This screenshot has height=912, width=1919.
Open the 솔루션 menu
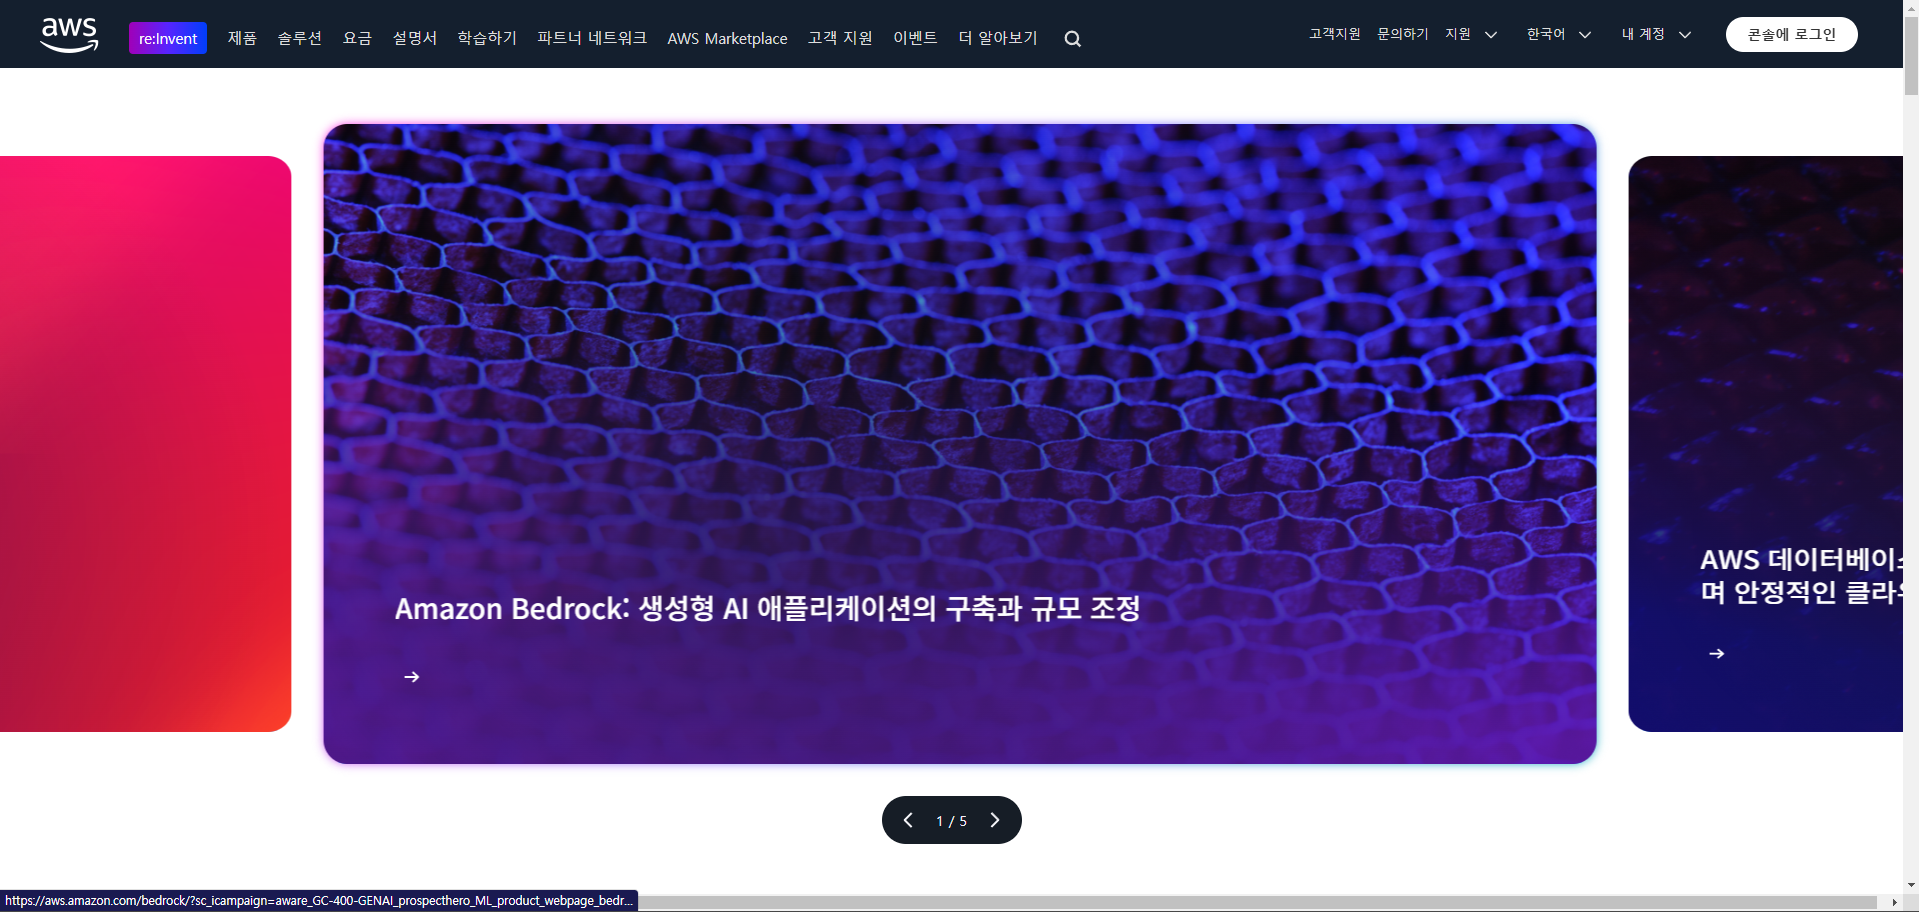tap(300, 38)
